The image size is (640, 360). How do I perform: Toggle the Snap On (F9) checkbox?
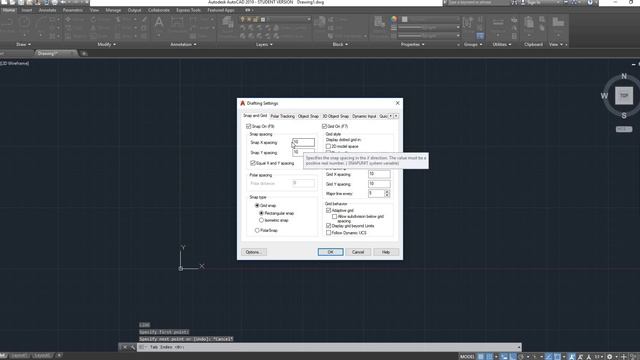pos(249,127)
